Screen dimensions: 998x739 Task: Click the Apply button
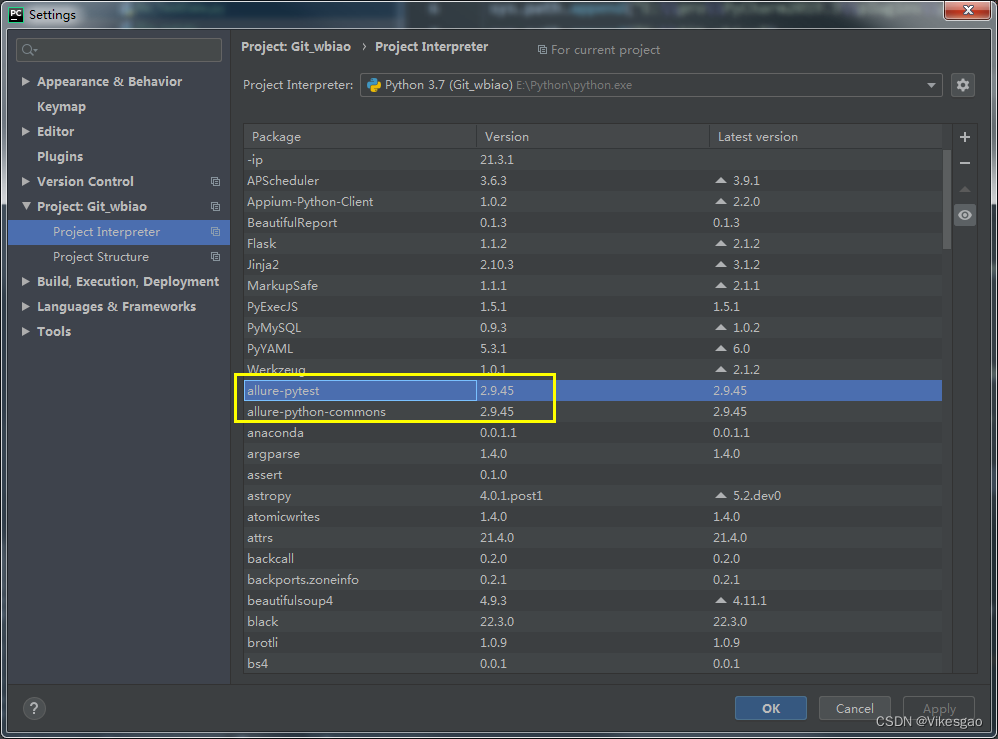[939, 708]
